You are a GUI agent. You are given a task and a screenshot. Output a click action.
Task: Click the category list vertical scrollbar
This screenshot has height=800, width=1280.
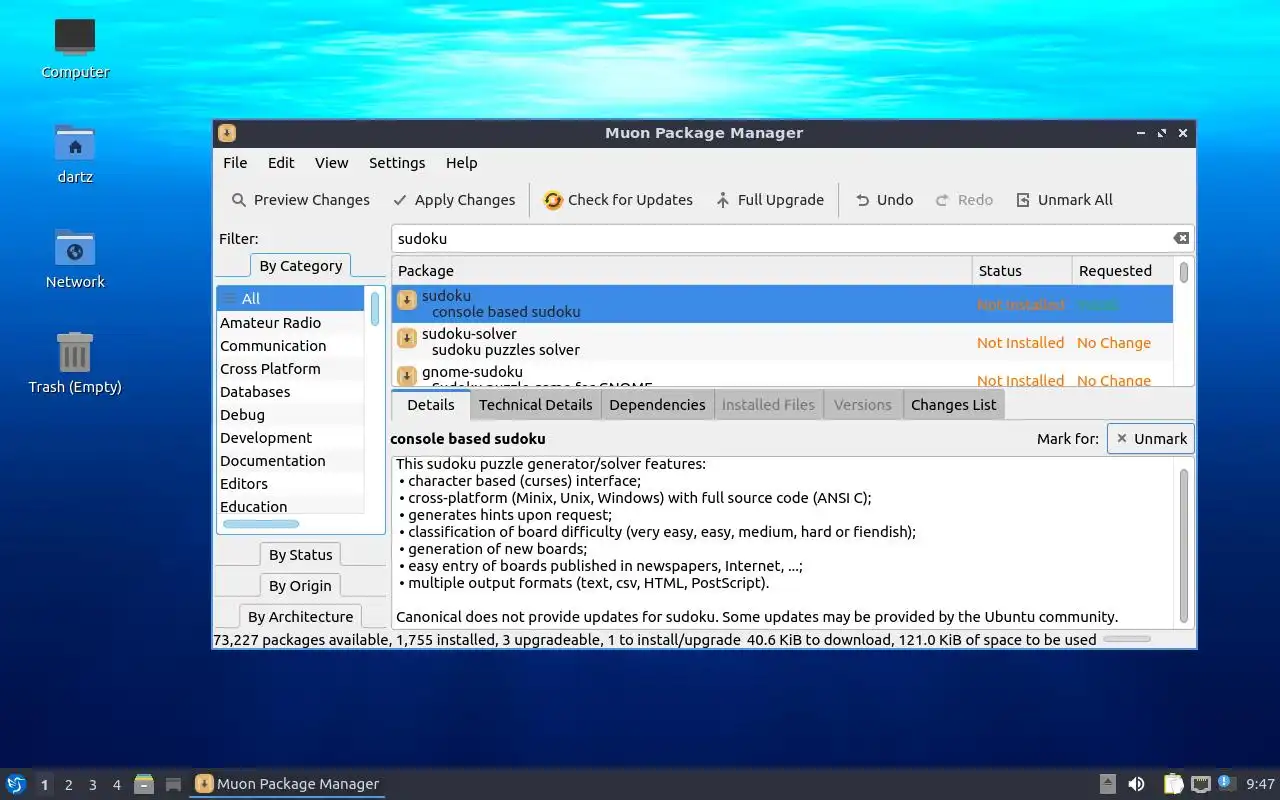(375, 309)
